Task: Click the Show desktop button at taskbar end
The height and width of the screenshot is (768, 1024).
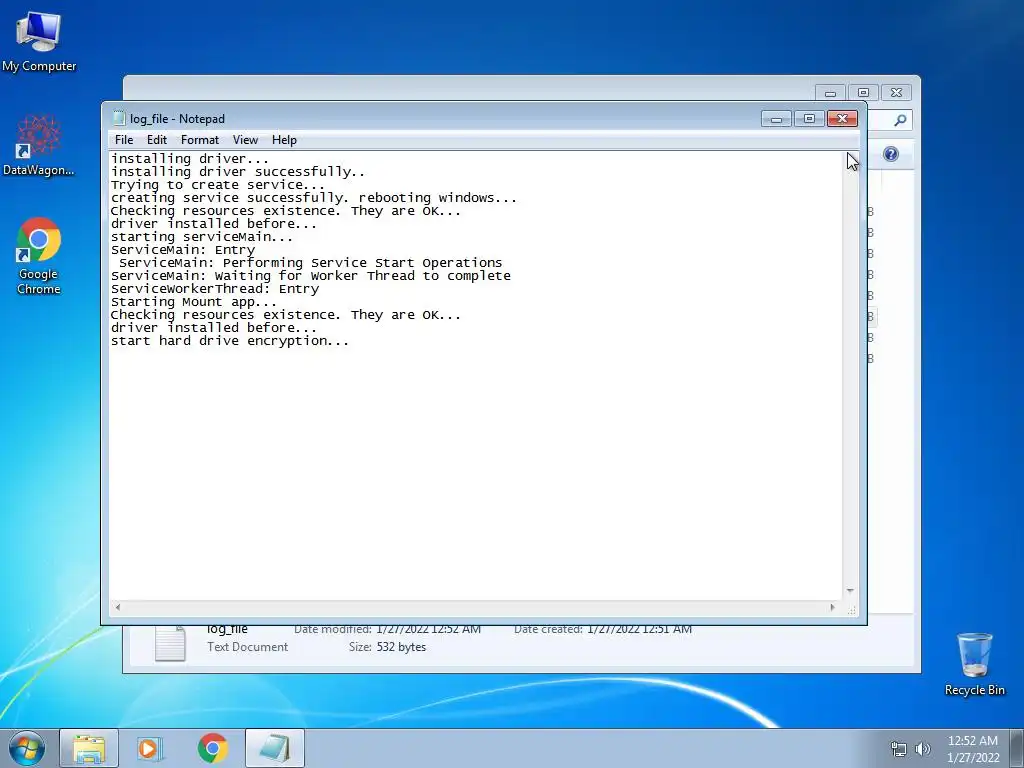Action: (1017, 748)
